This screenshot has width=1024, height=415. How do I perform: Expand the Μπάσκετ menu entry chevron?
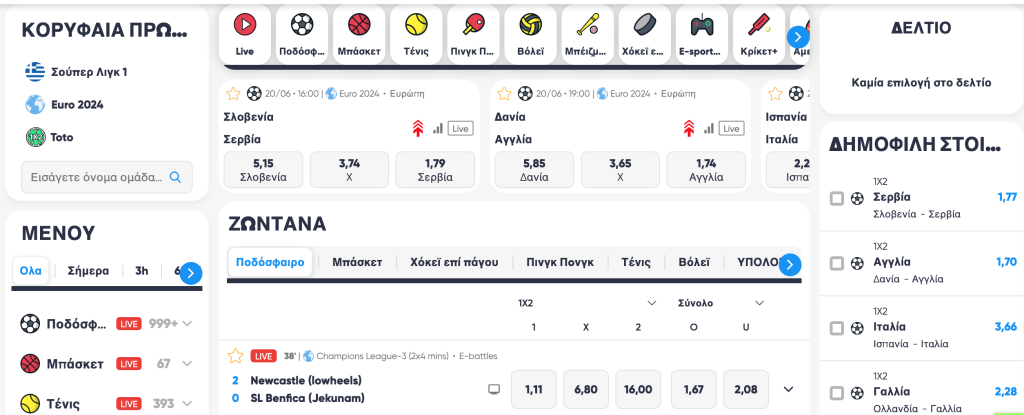click(x=187, y=364)
